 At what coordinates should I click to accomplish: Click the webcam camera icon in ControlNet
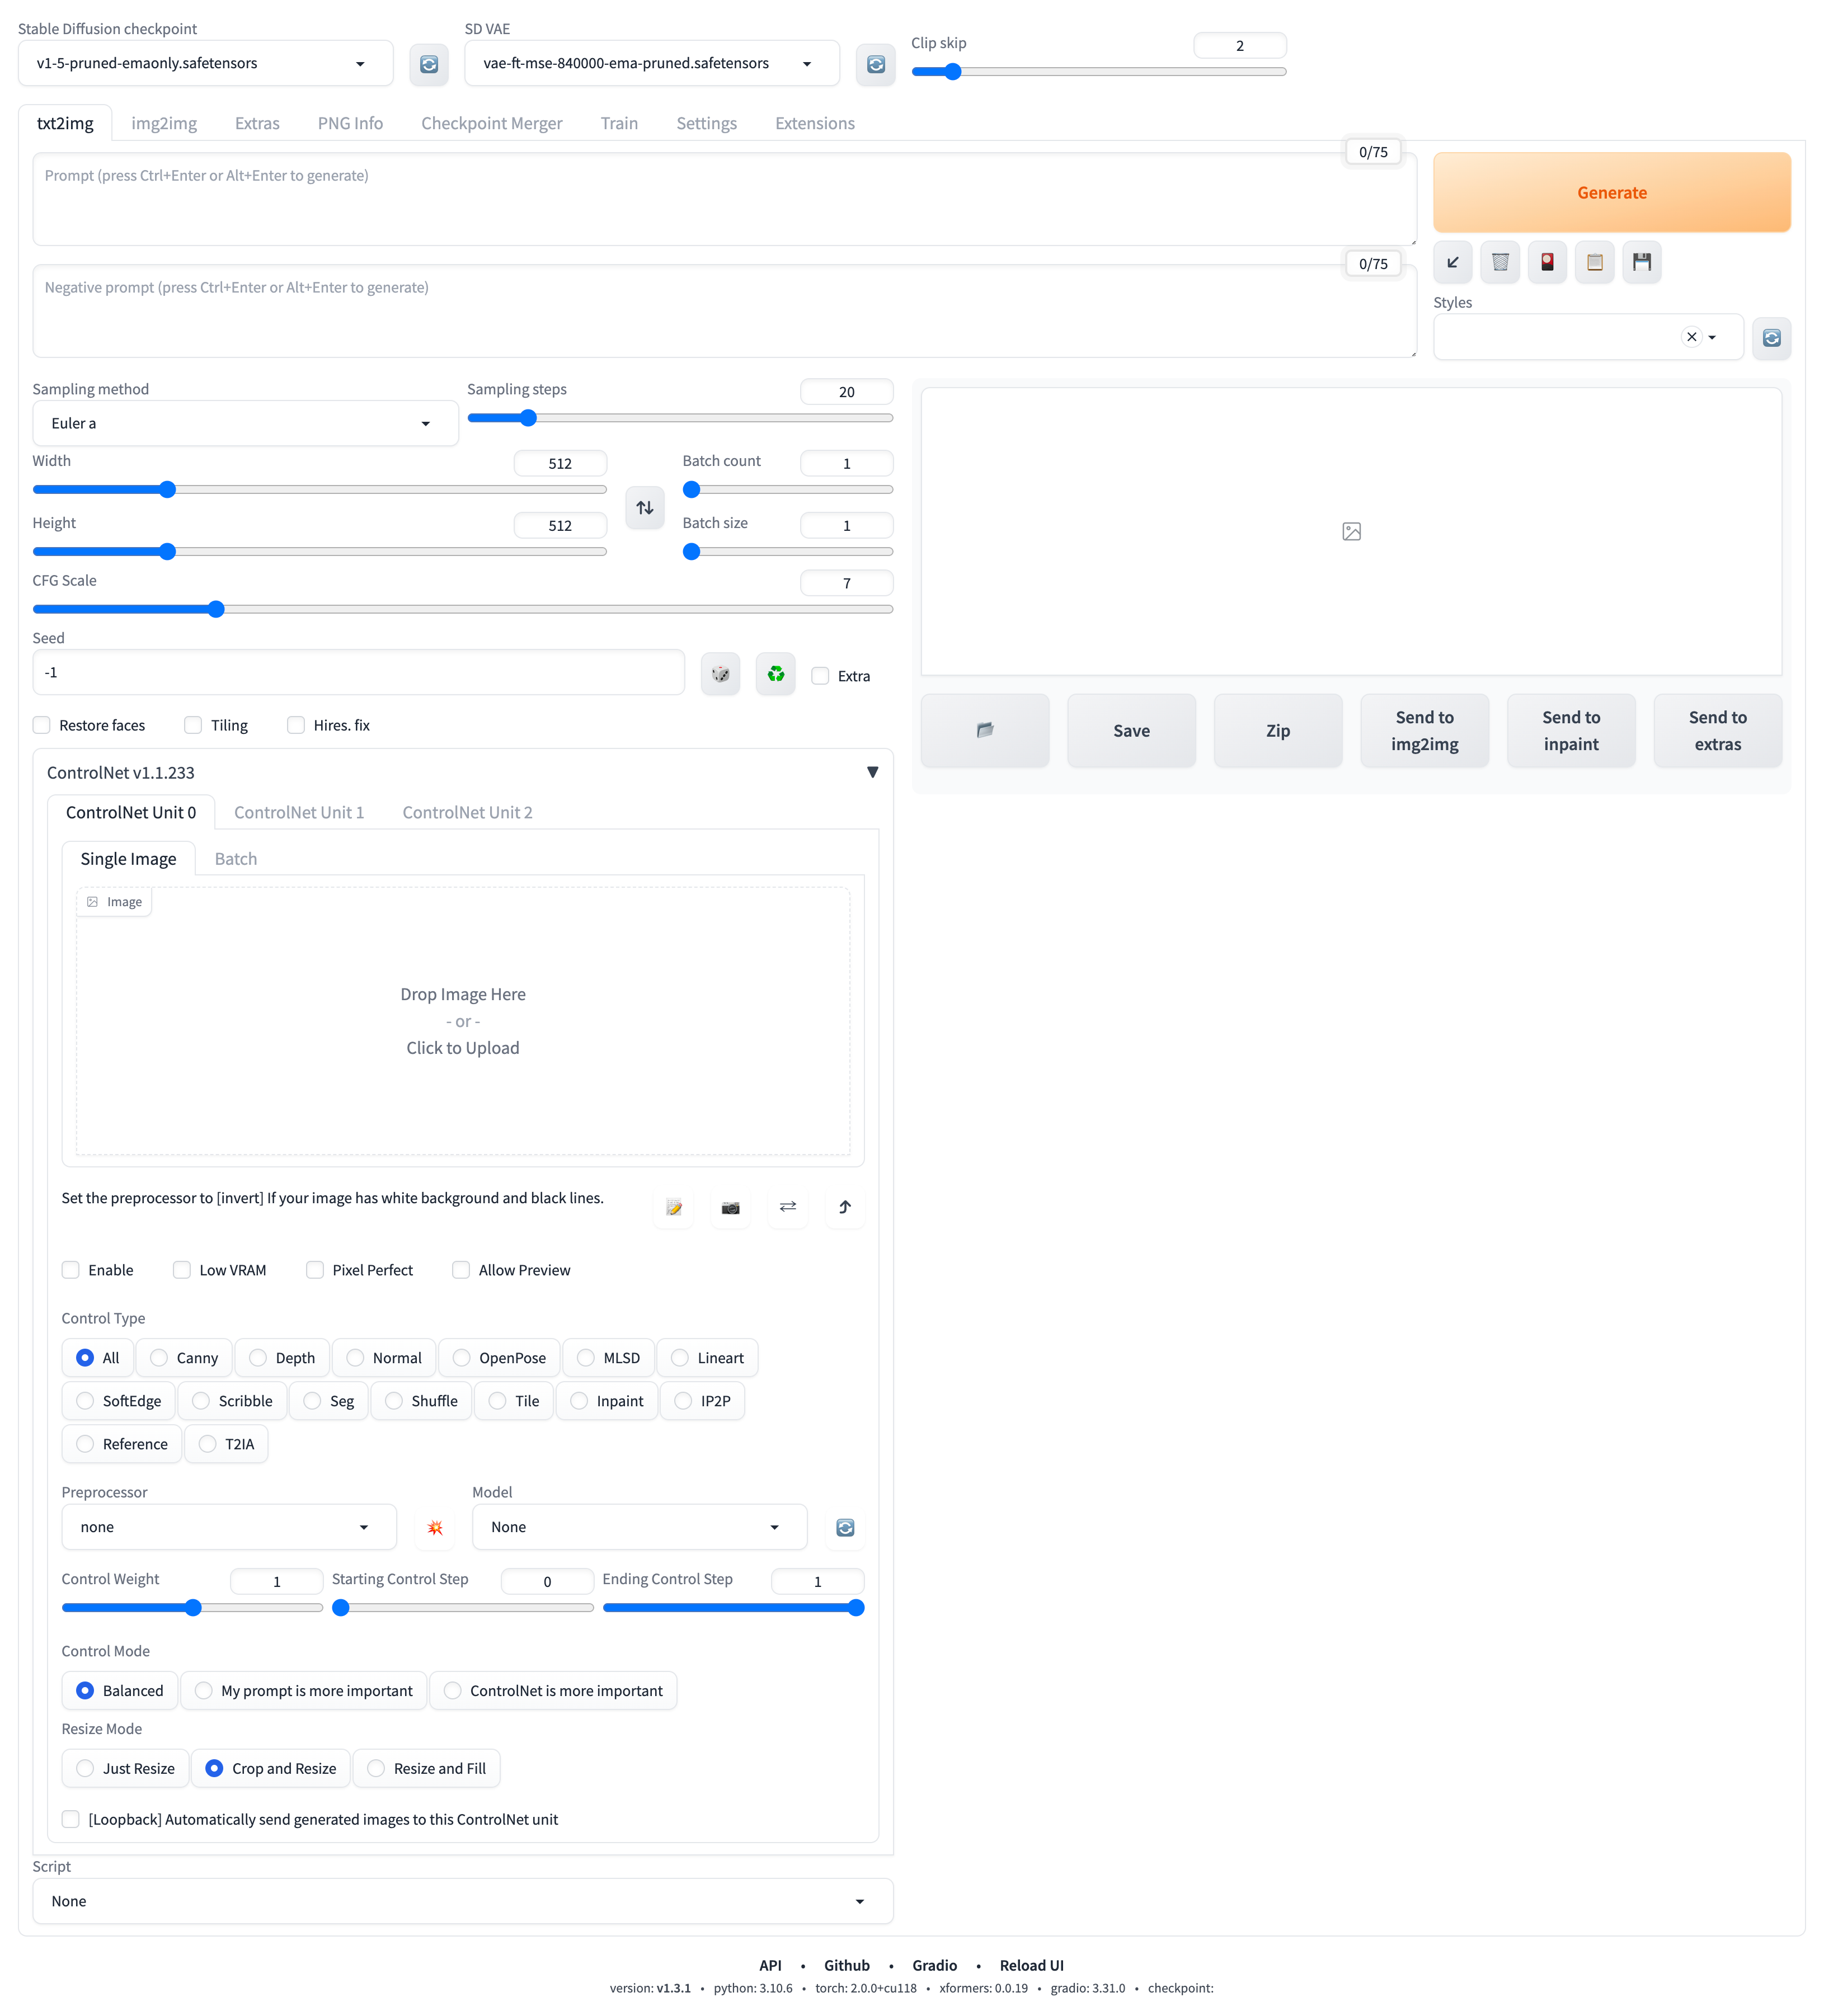point(730,1207)
